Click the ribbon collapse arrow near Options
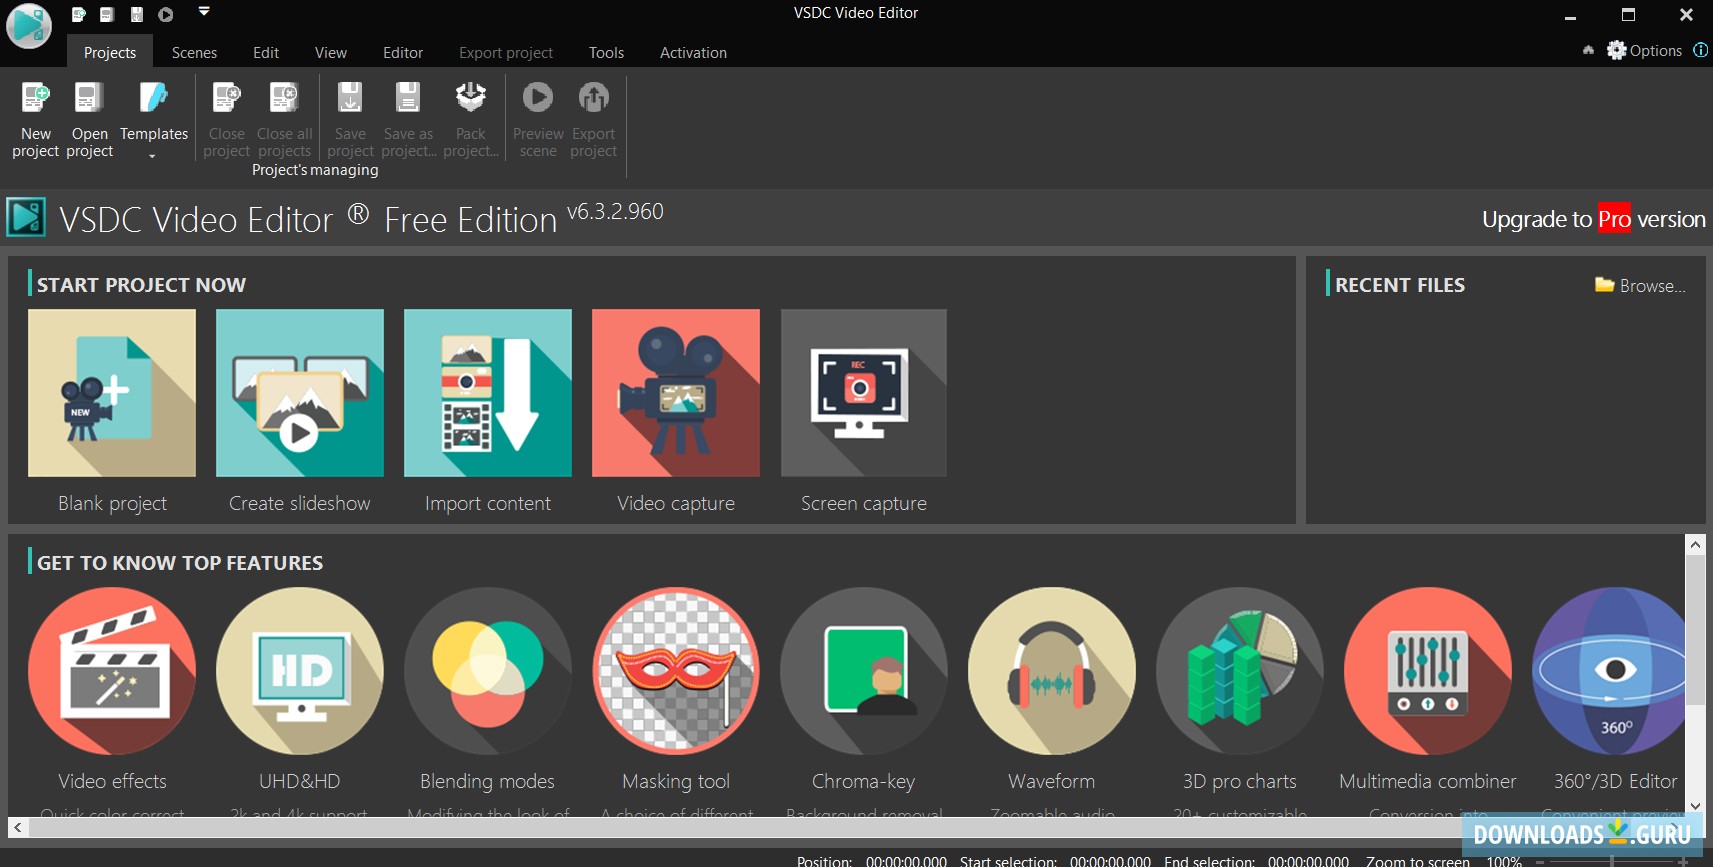This screenshot has height=867, width=1713. 1588,50
